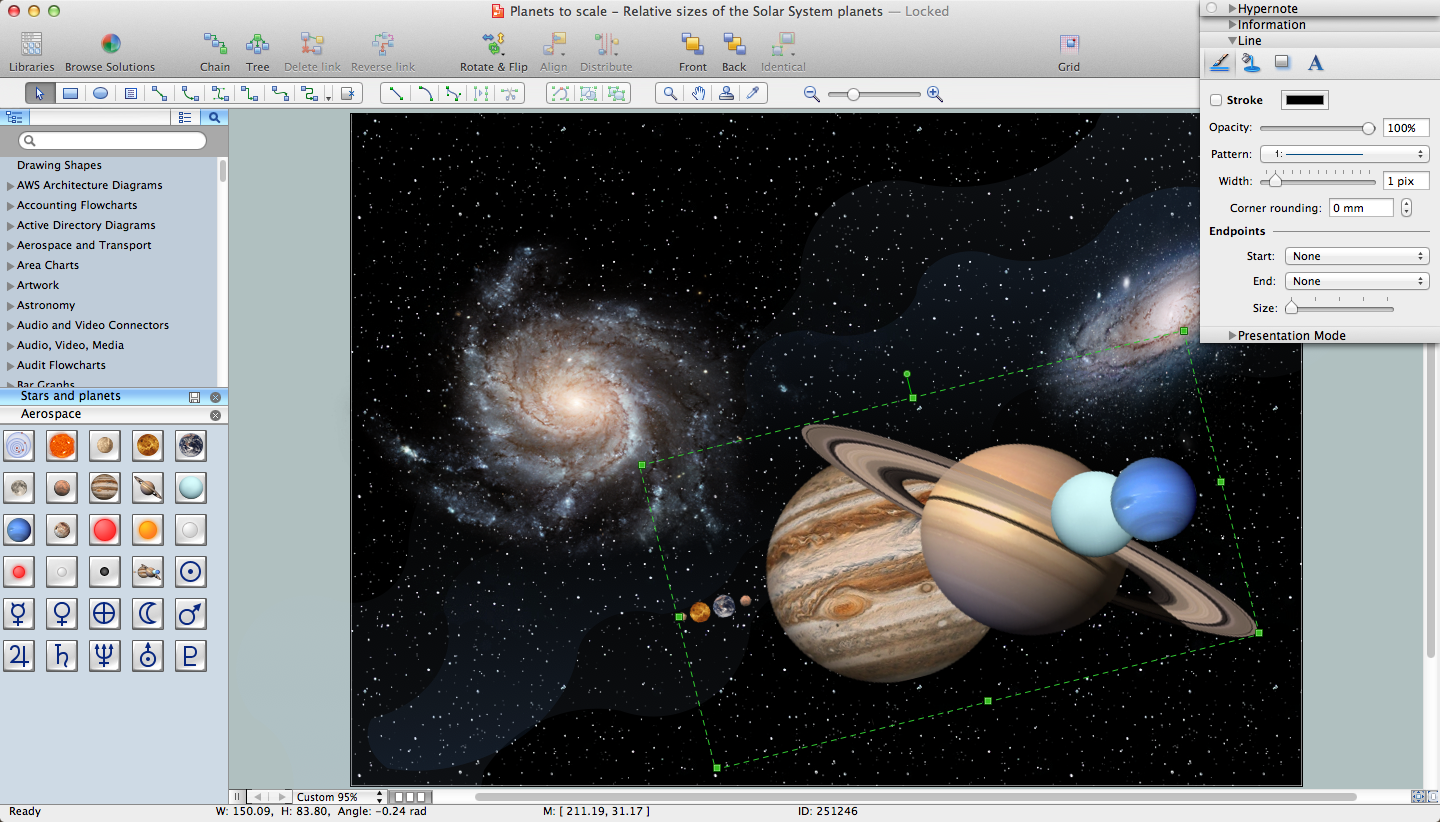Select the Stars and planets library
The height and width of the screenshot is (822, 1440).
click(70, 396)
